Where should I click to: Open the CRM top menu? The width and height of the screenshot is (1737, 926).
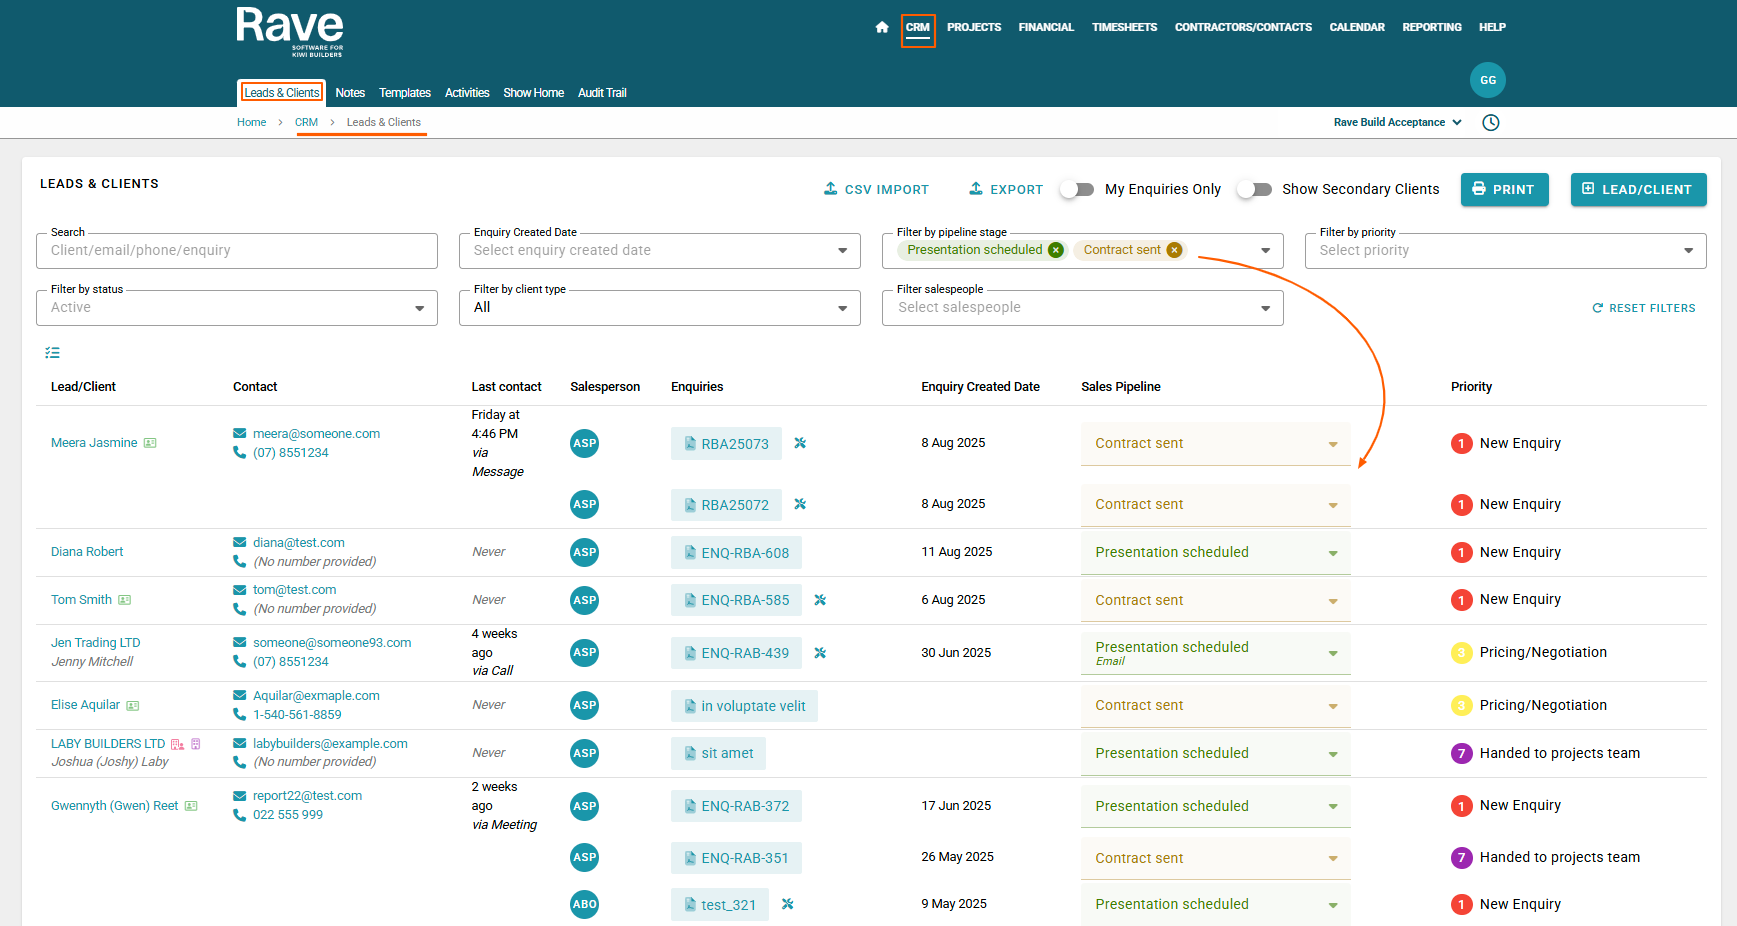(918, 28)
